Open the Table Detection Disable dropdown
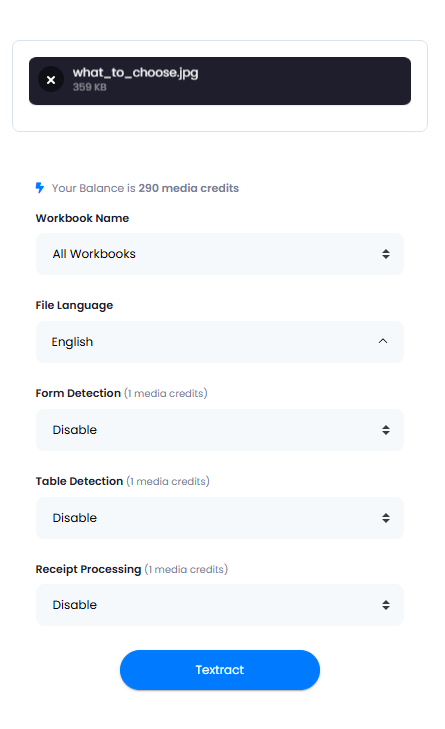Image resolution: width=445 pixels, height=729 pixels. click(219, 518)
